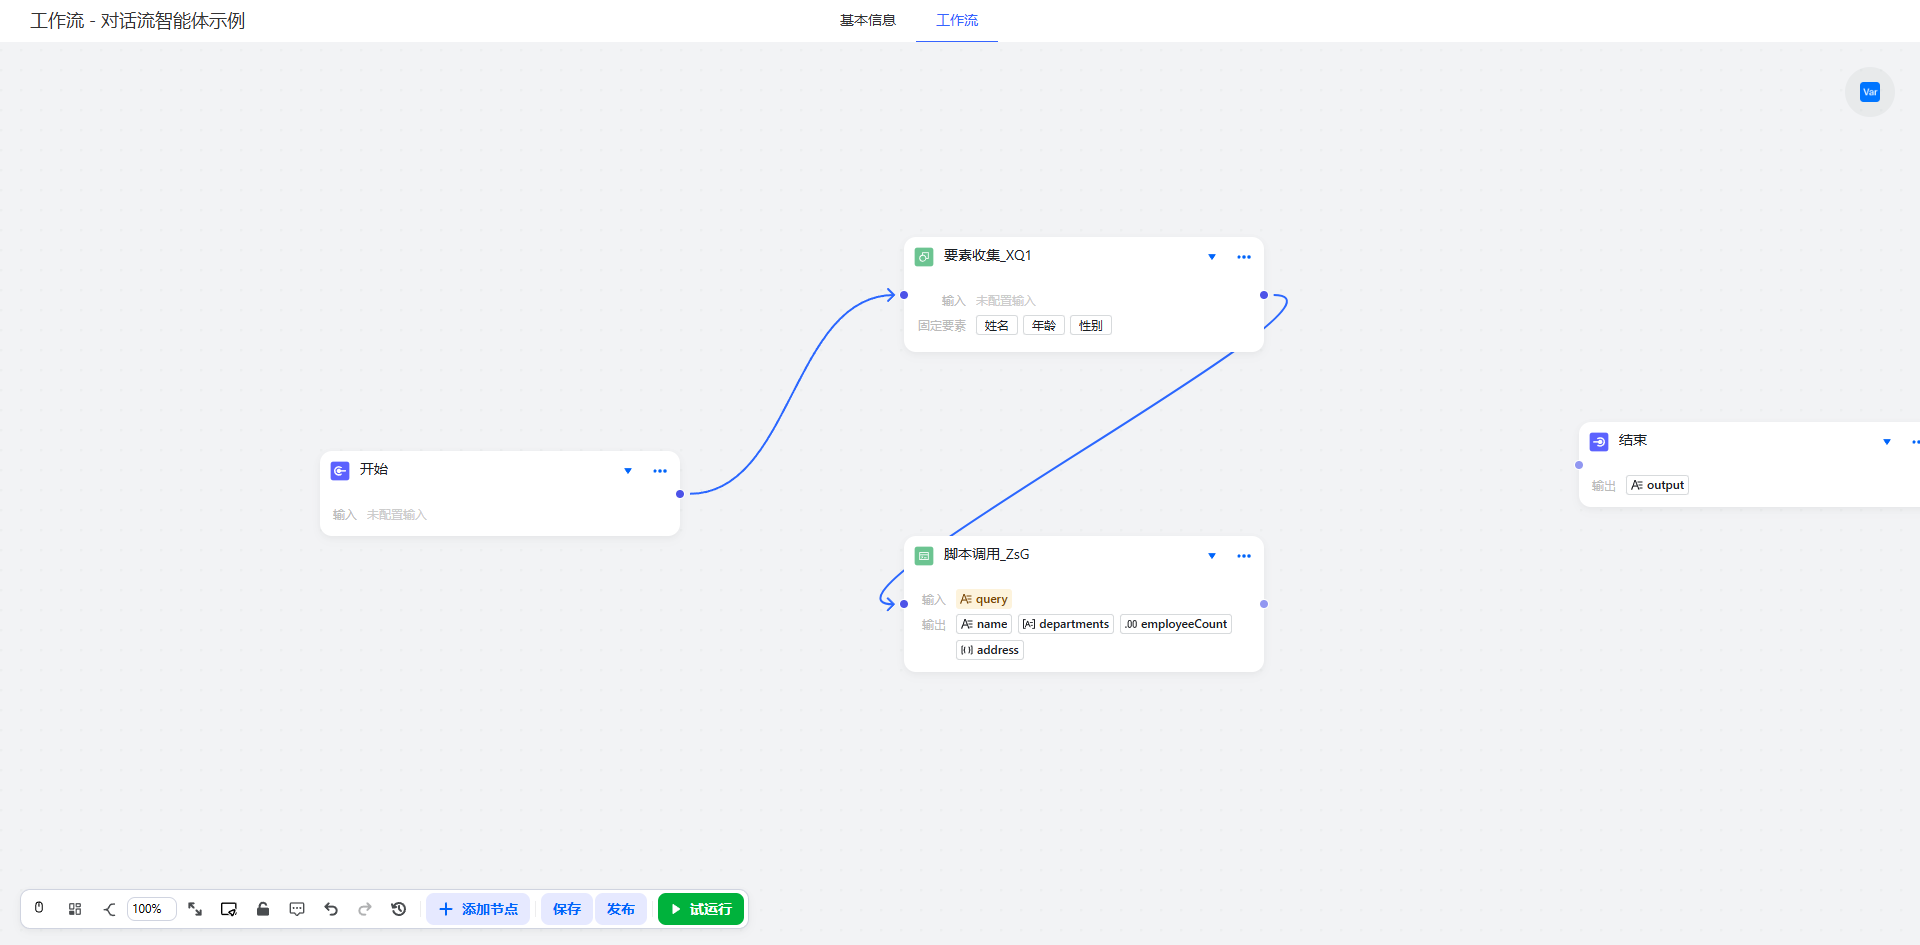Click the green 试运行 button
Screen dimensions: 1920x945
701,909
